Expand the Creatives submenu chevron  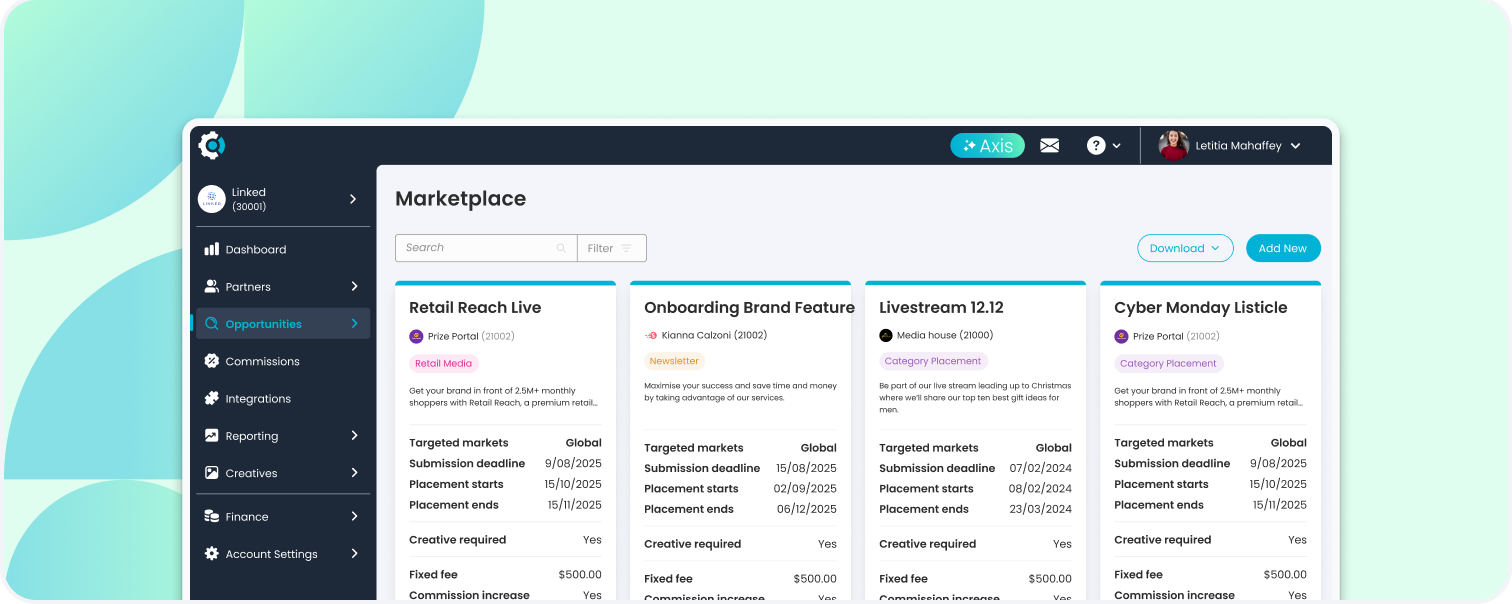[354, 472]
